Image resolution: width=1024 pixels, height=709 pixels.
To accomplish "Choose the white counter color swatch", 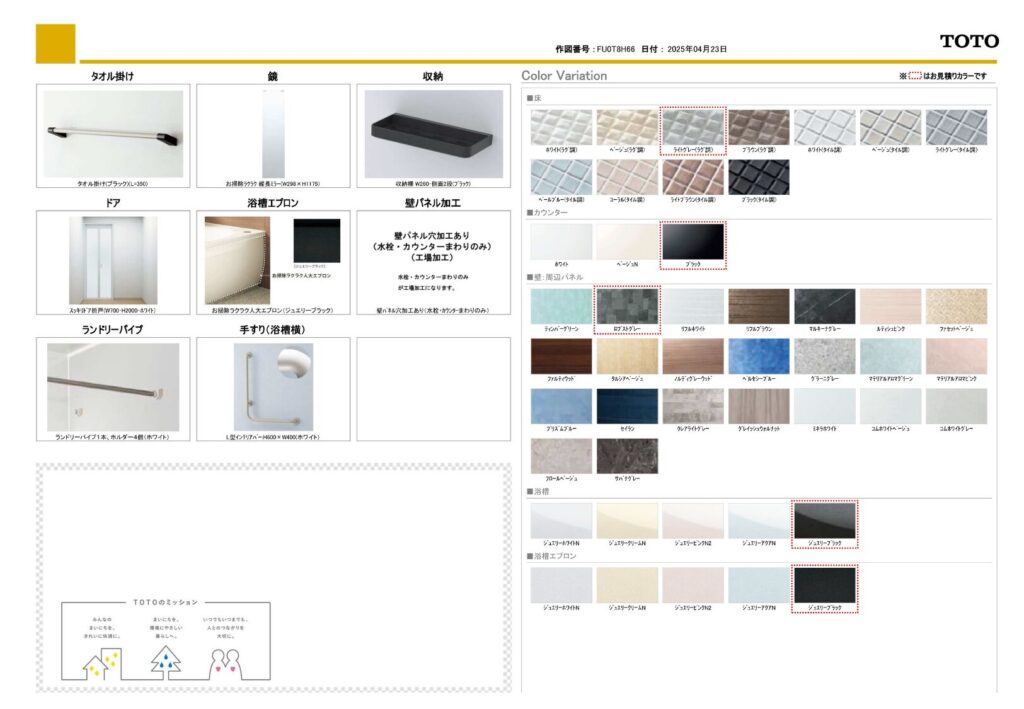I will tap(561, 242).
